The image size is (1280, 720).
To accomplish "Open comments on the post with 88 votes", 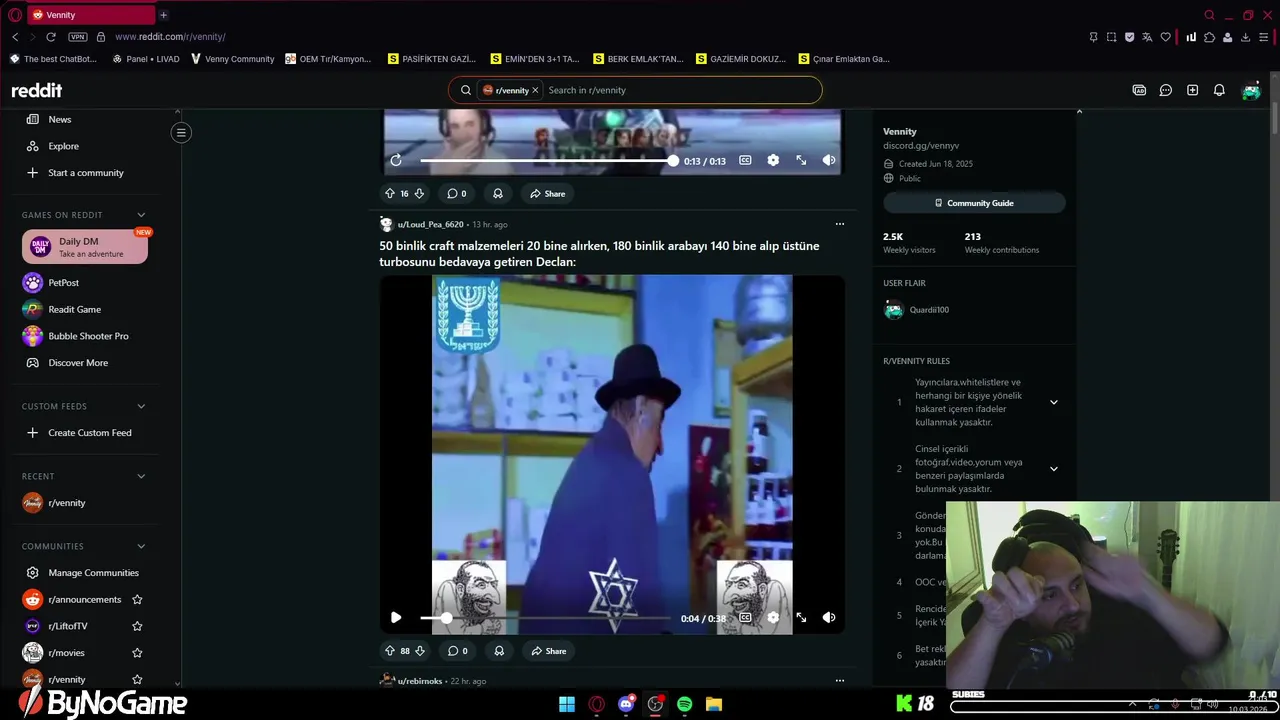I will pos(457,651).
